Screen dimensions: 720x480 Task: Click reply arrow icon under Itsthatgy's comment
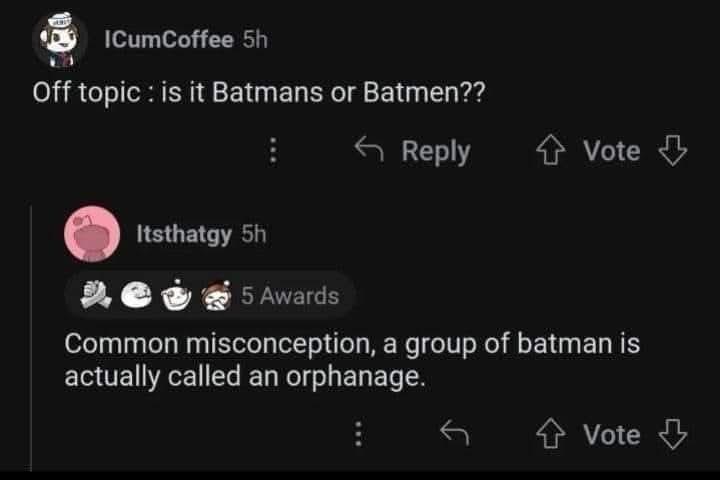pos(455,434)
